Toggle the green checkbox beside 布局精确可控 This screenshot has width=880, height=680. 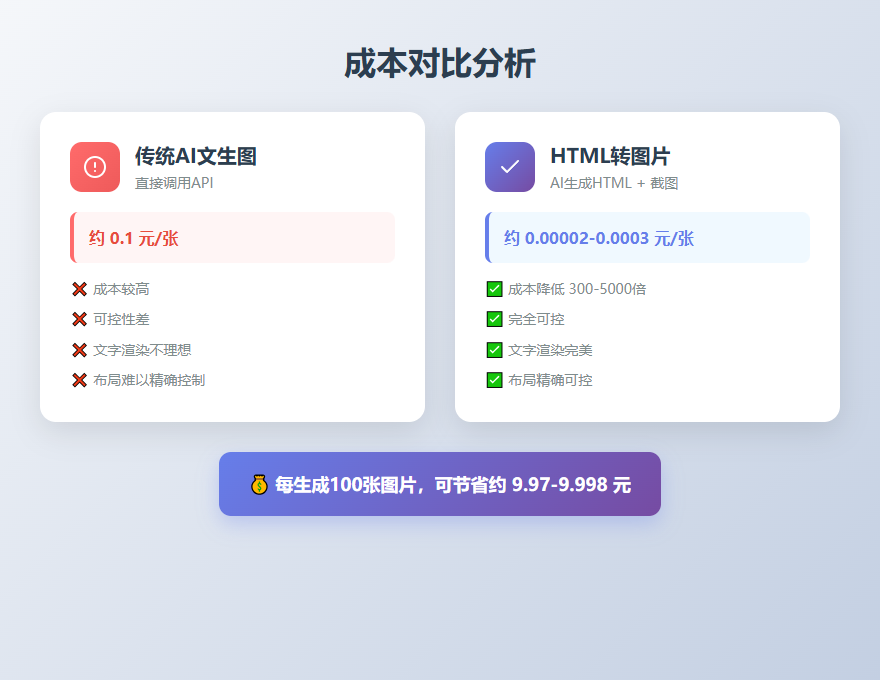pyautogui.click(x=495, y=380)
